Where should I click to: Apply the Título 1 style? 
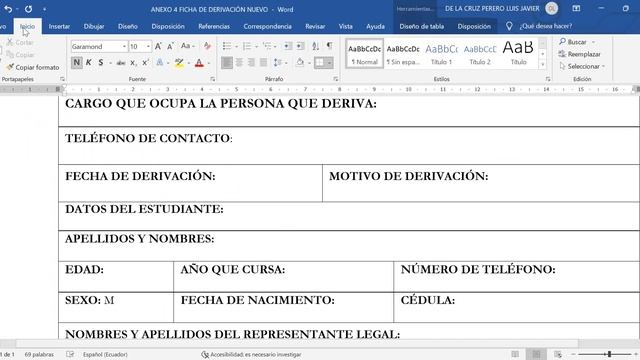tap(441, 53)
